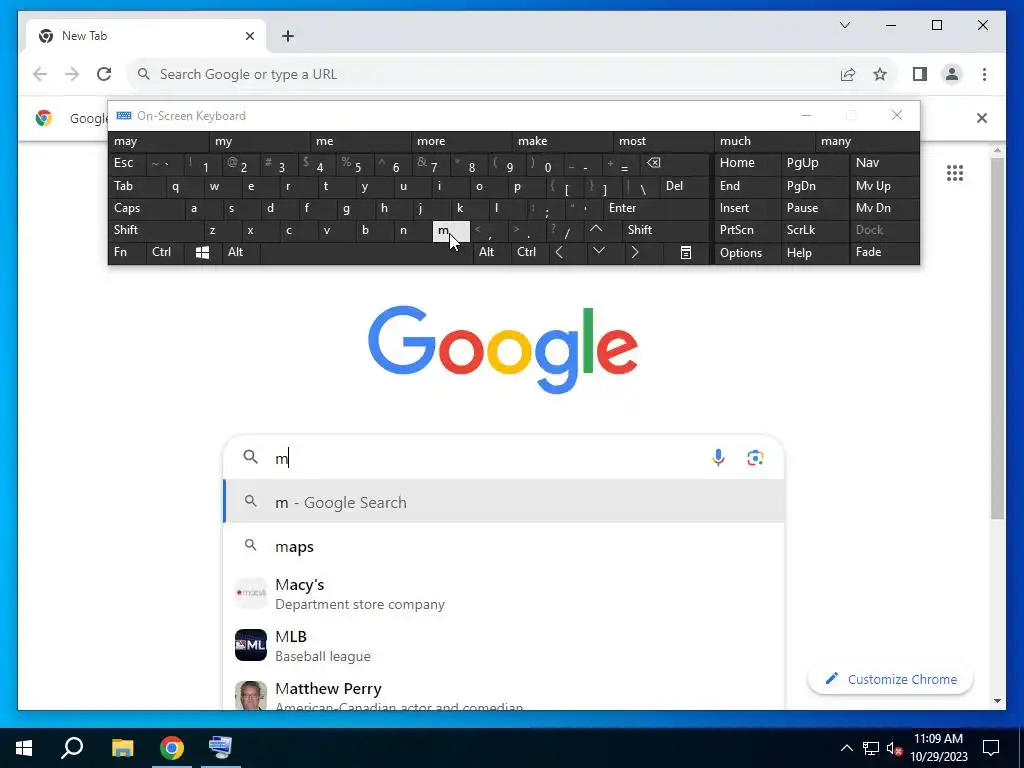Click the up arrow key on keyboard

[596, 229]
